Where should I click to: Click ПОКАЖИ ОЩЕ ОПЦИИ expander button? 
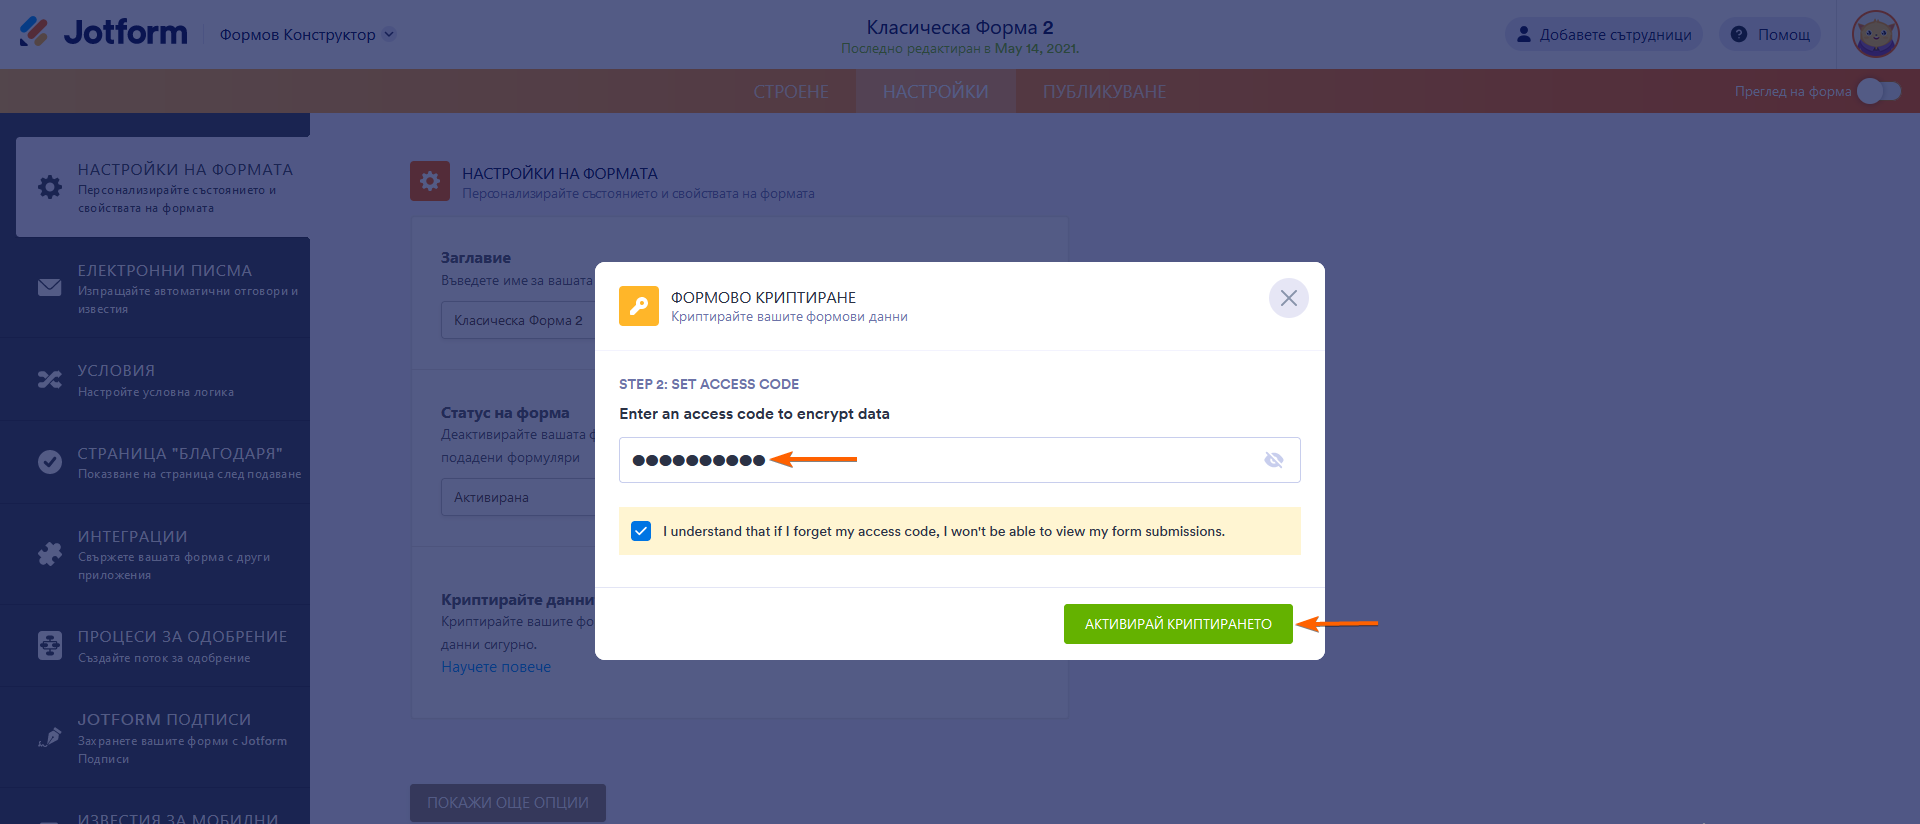(507, 802)
